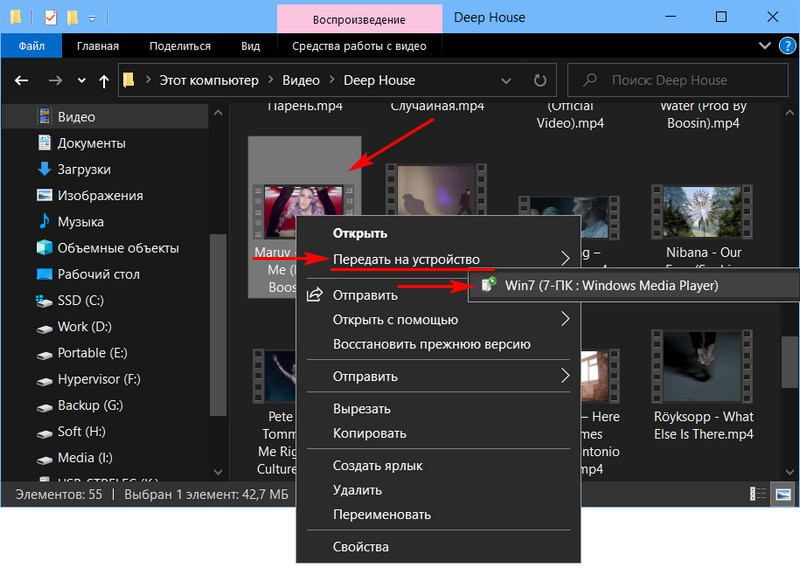Switch to large thumbnails view icon

pos(783,494)
